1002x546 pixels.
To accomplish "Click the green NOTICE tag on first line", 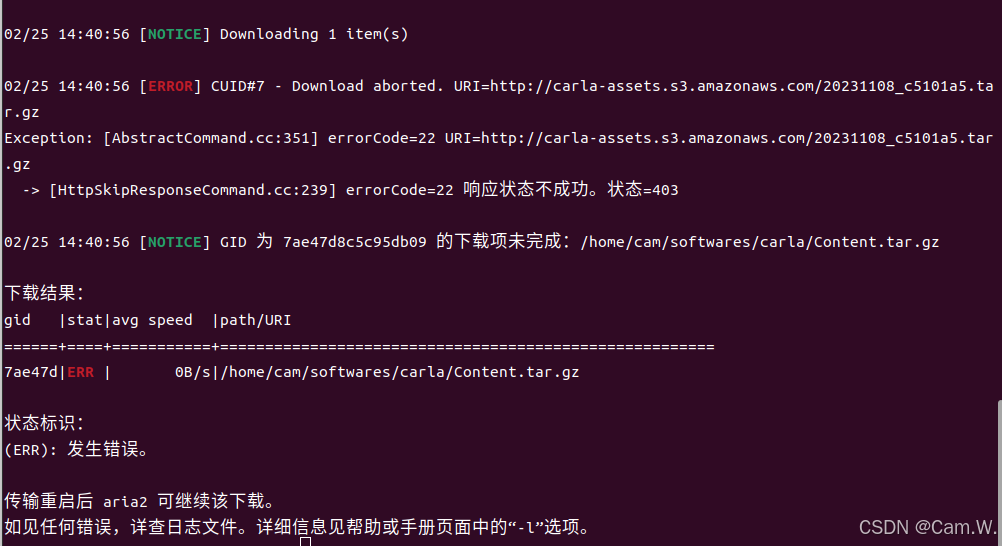I will [174, 35].
